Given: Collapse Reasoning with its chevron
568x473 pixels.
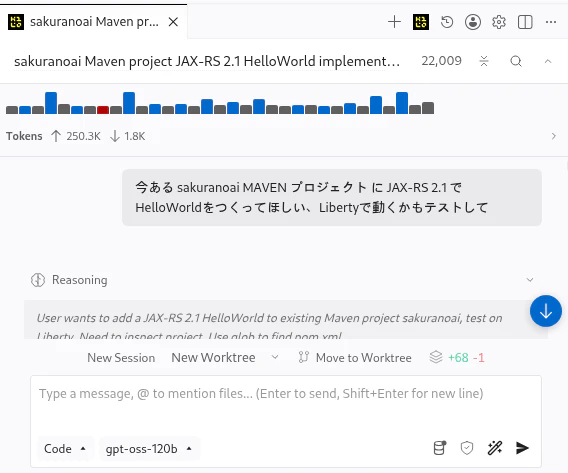Looking at the screenshot, I should click(530, 280).
